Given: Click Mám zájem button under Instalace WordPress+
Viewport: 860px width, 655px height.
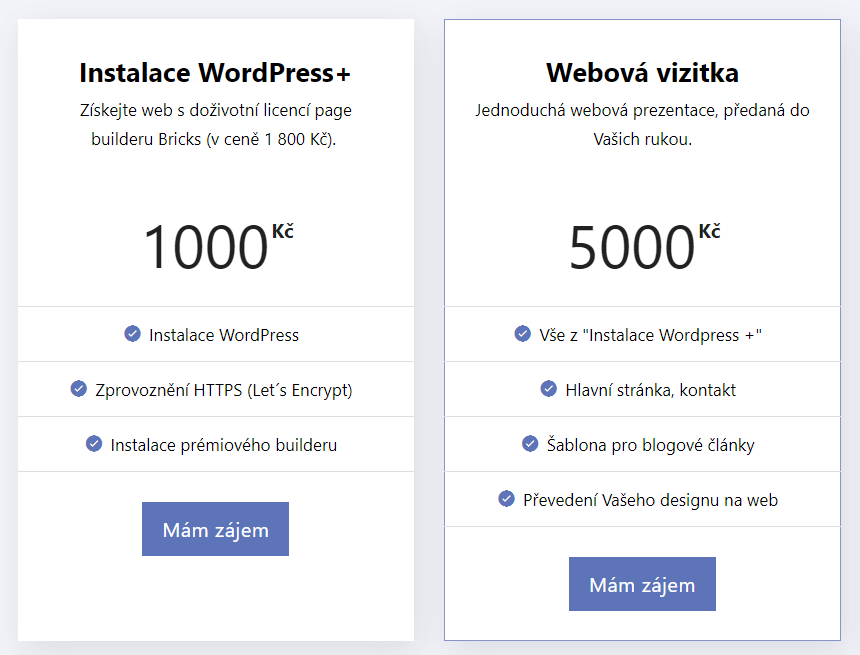Looking at the screenshot, I should 216,529.
